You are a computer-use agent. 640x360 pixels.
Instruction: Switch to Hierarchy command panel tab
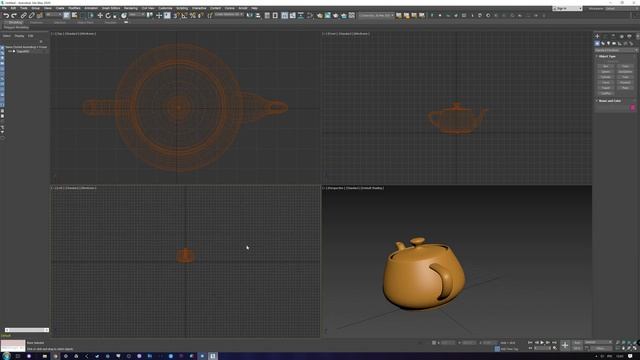[613, 37]
